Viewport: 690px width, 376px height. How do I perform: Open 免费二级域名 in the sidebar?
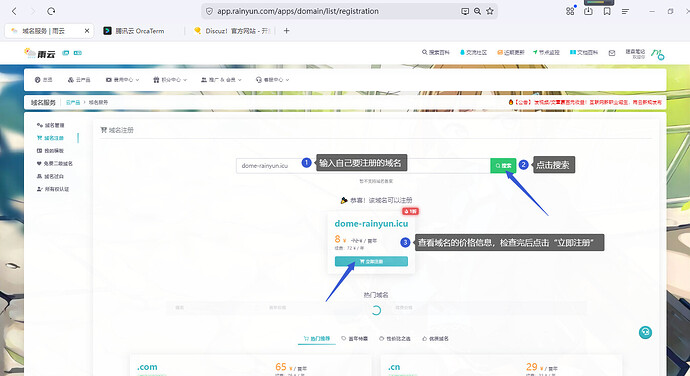pyautogui.click(x=55, y=163)
